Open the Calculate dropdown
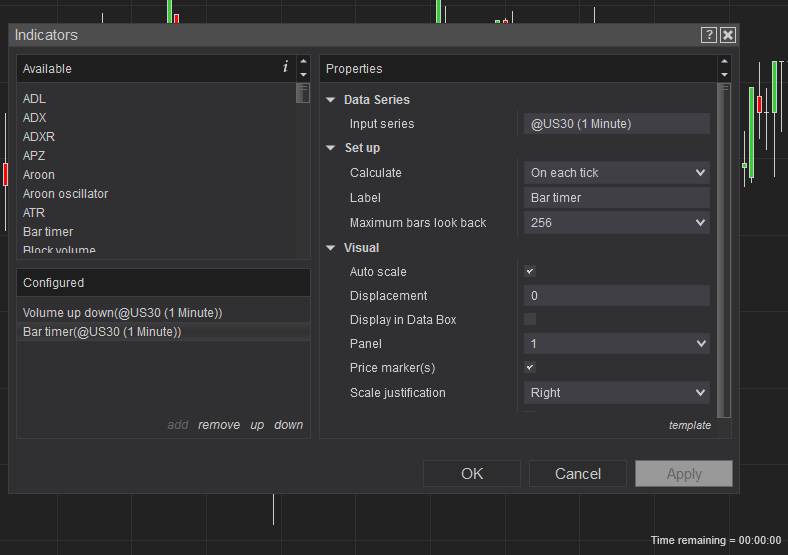Screen dimensions: 788x555 point(617,173)
